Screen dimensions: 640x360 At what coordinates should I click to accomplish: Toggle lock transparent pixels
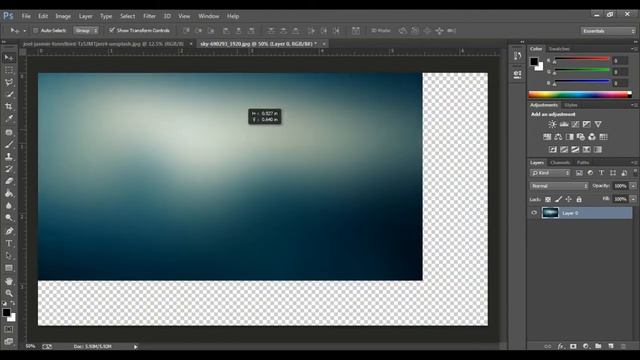(548, 199)
